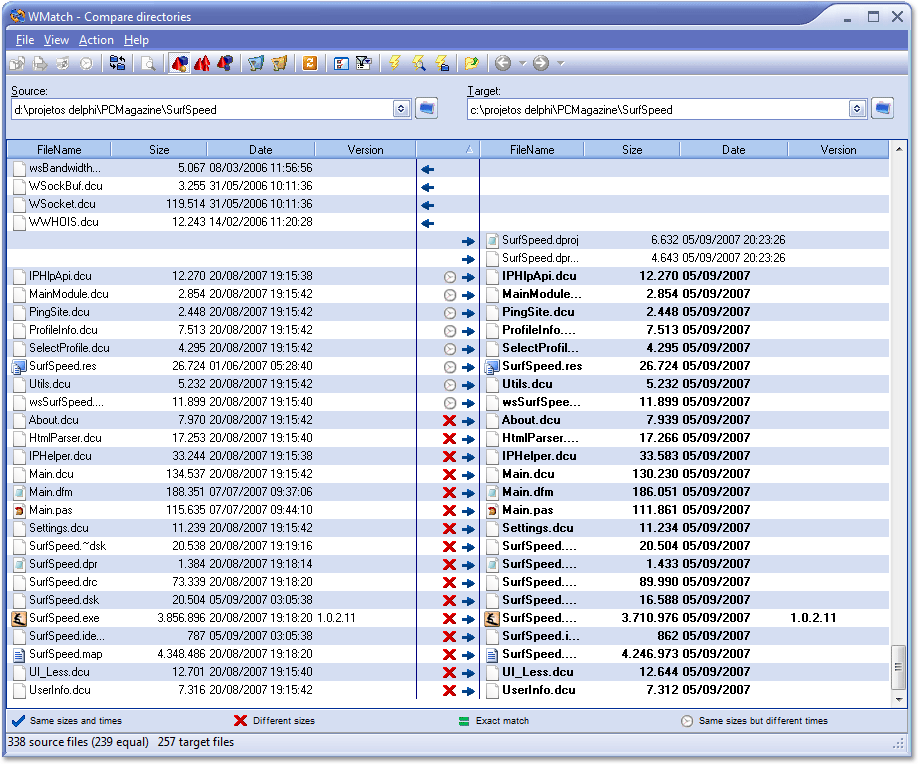Open the Action menu

coord(96,40)
